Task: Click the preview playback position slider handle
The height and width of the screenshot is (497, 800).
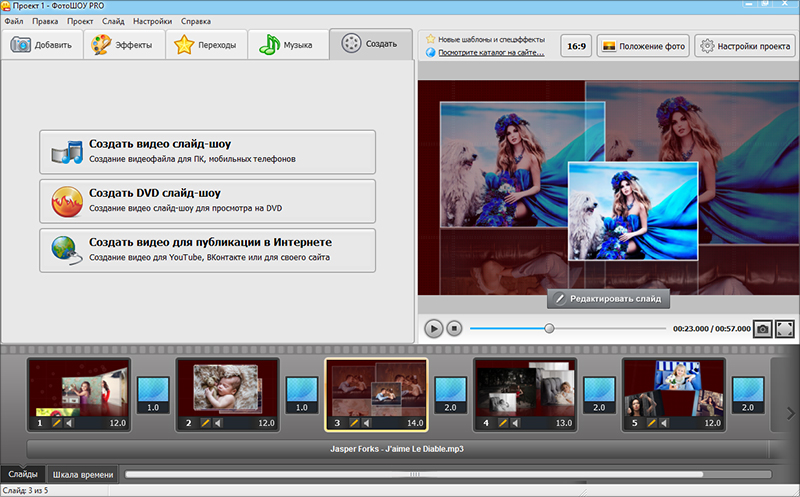Action: coord(549,329)
